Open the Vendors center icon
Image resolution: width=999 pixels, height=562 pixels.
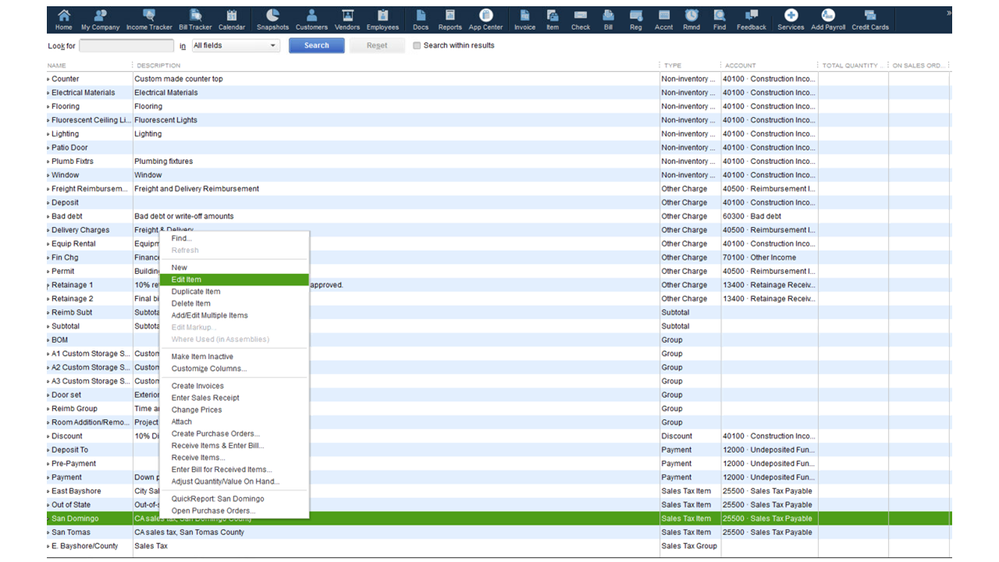click(x=347, y=20)
